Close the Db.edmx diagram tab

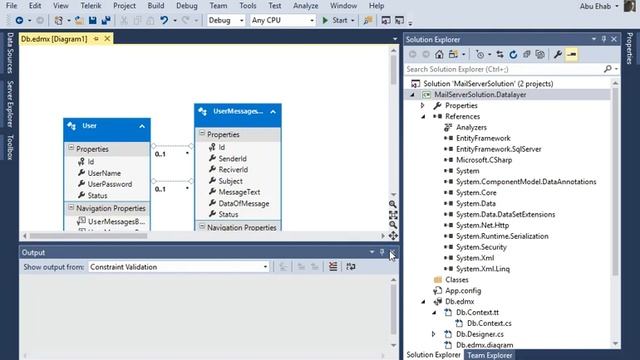click(107, 39)
